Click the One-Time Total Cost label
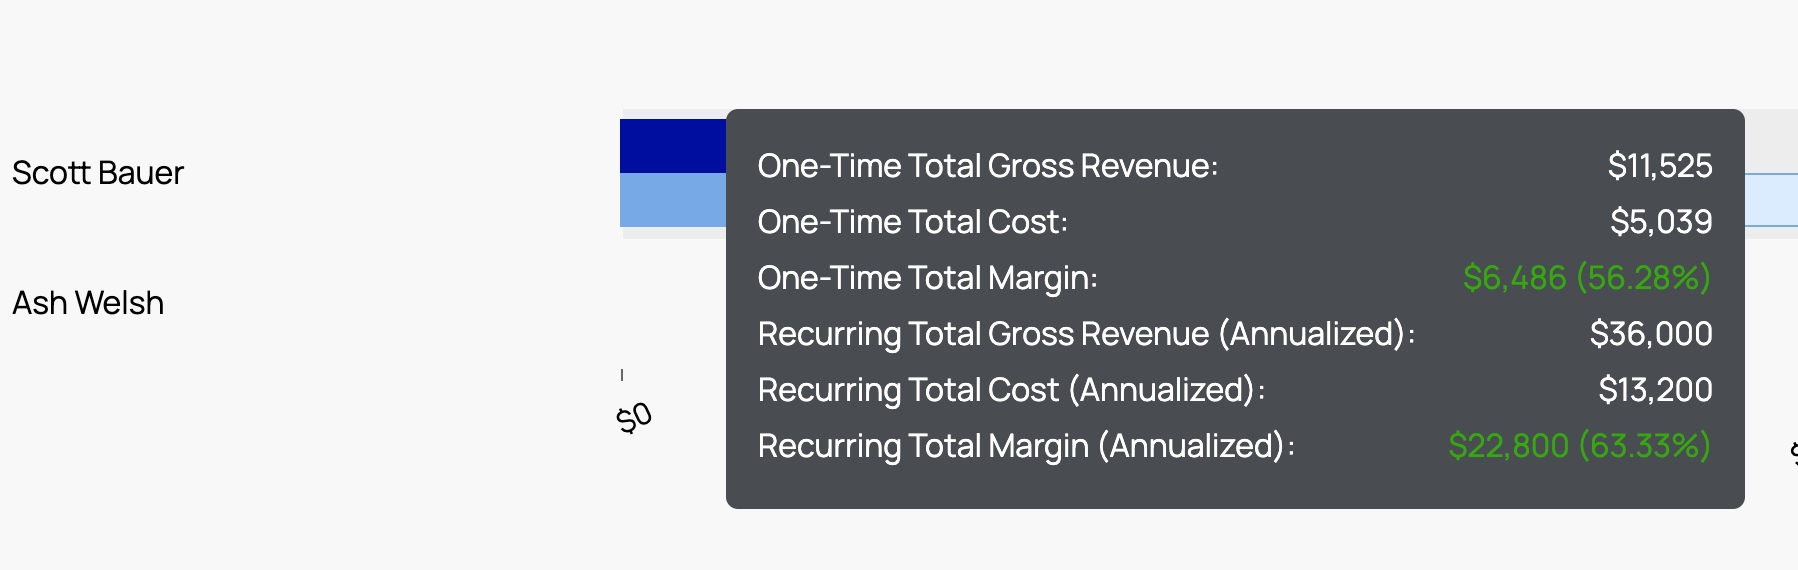The image size is (1798, 570). pos(912,222)
